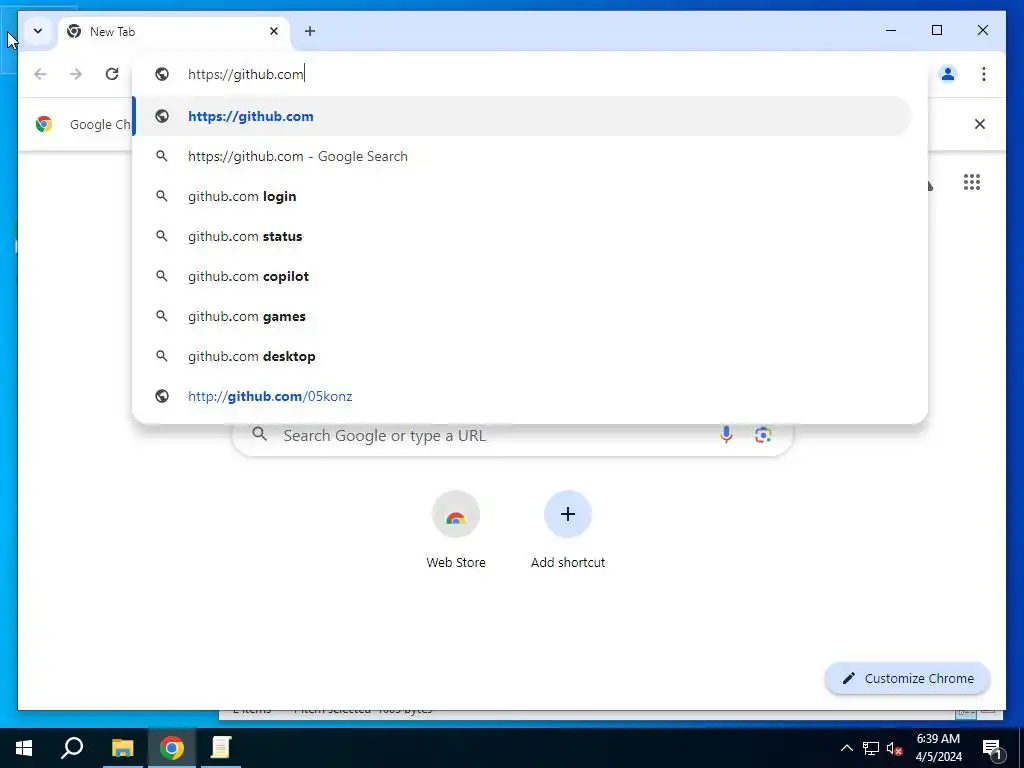Click the Chrome taskbar icon

172,748
